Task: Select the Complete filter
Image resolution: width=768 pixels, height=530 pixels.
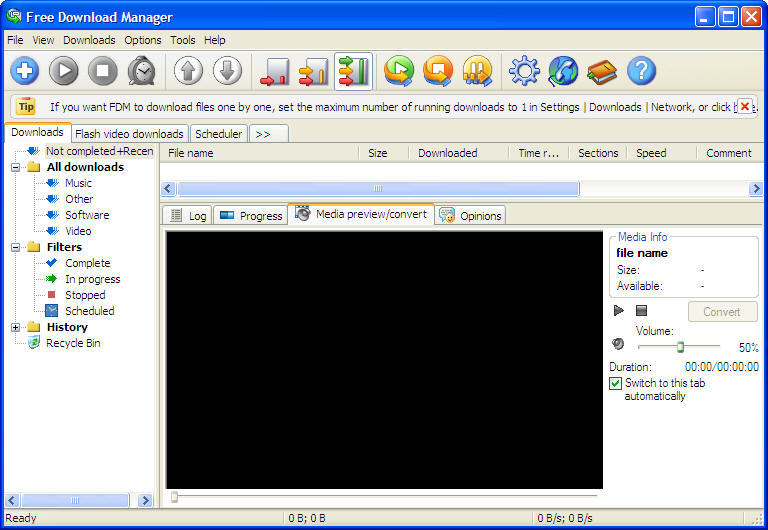Action: pyautogui.click(x=88, y=263)
